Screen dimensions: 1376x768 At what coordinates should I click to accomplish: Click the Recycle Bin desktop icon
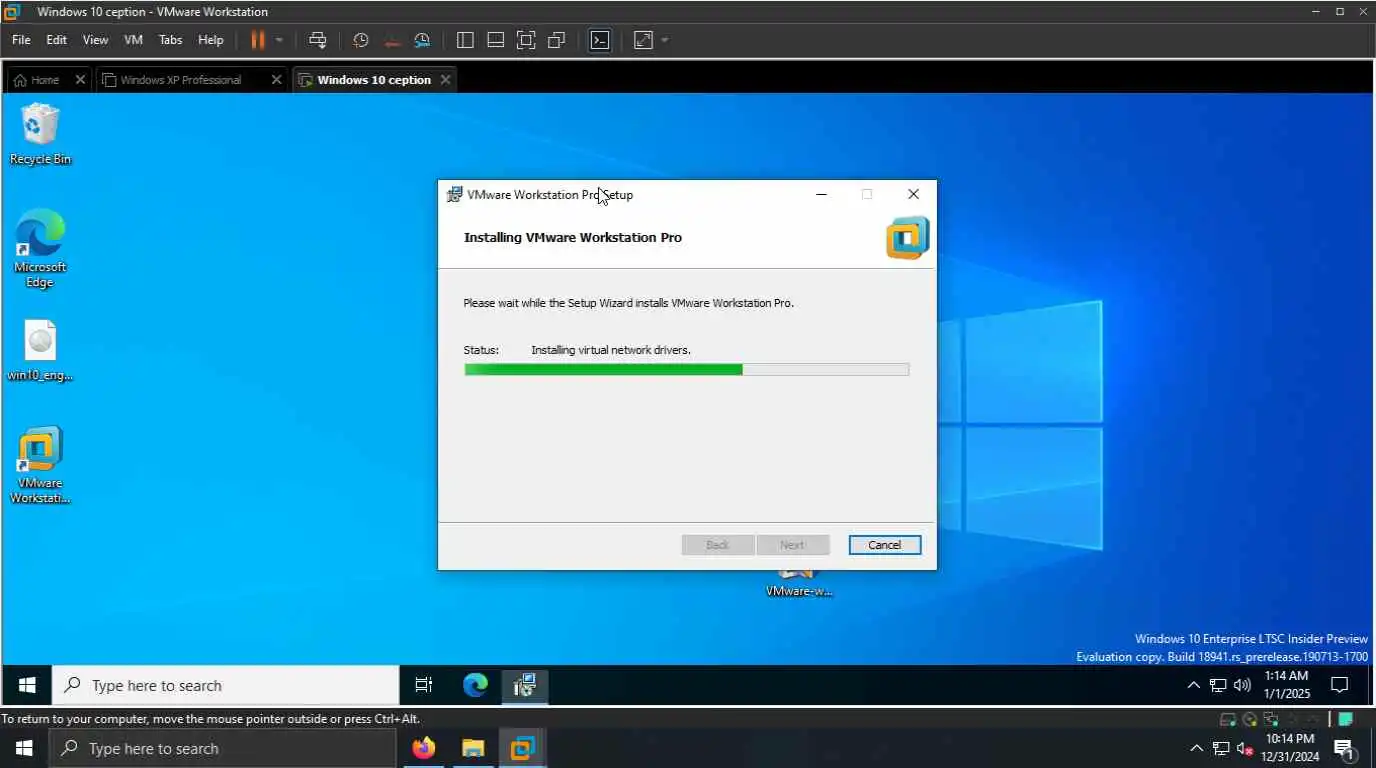[40, 134]
